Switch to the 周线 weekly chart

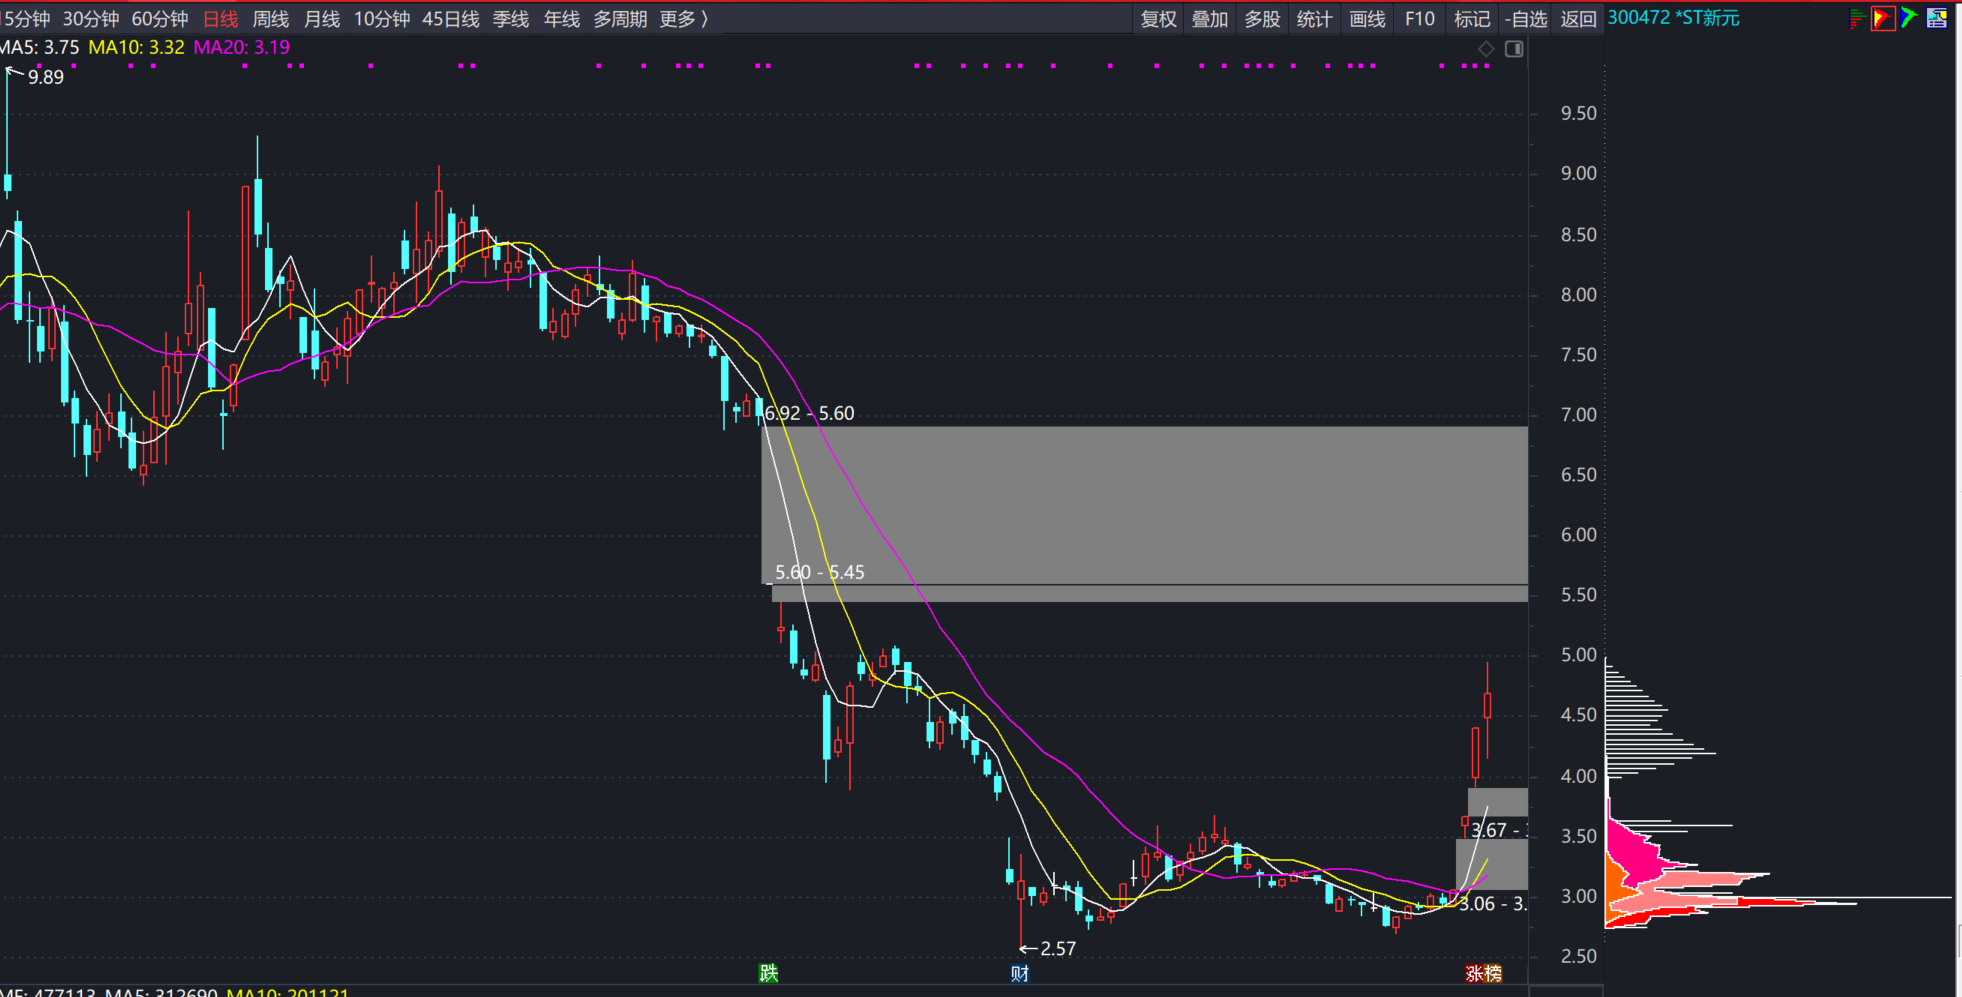click(271, 19)
